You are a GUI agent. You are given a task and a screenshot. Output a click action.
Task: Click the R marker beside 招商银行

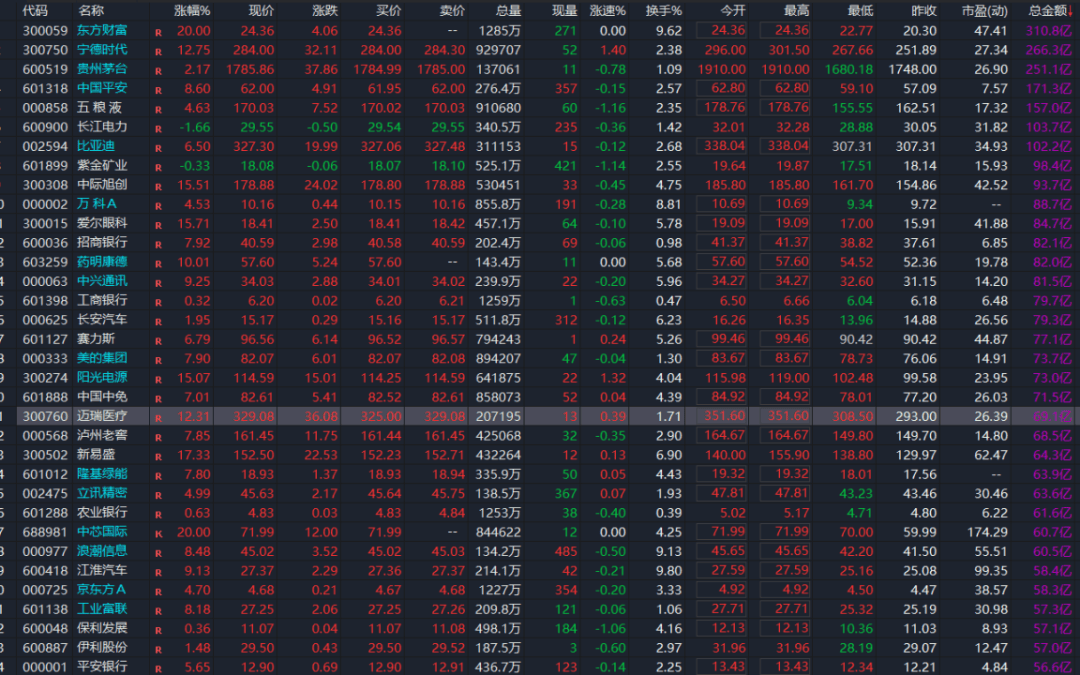(158, 245)
